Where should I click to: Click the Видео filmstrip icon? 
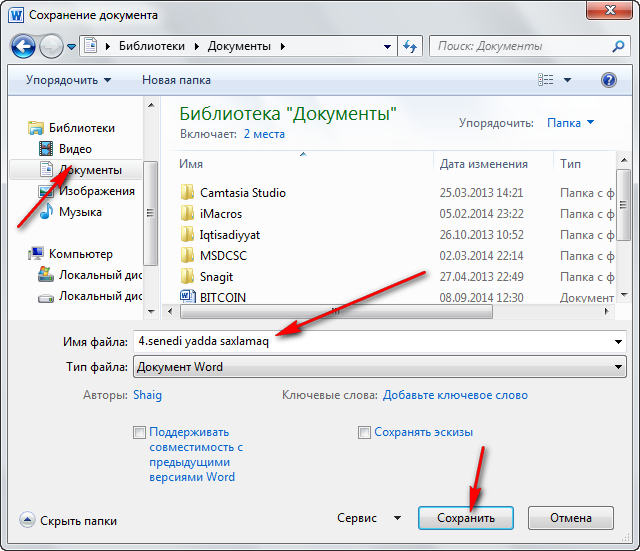pos(46,149)
